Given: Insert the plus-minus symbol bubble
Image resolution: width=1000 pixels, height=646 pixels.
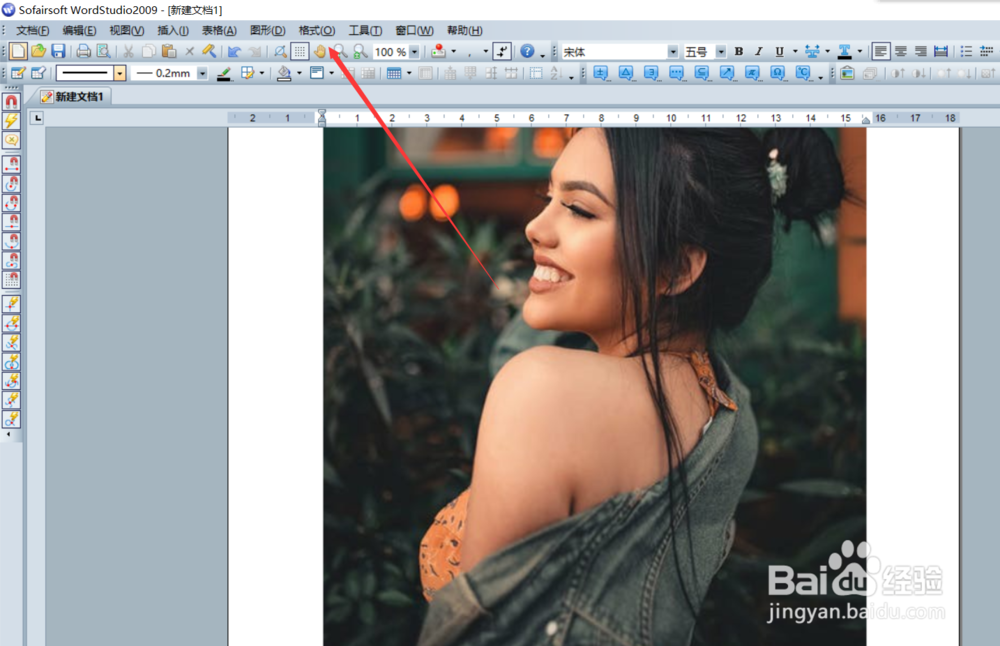Looking at the screenshot, I should 601,73.
